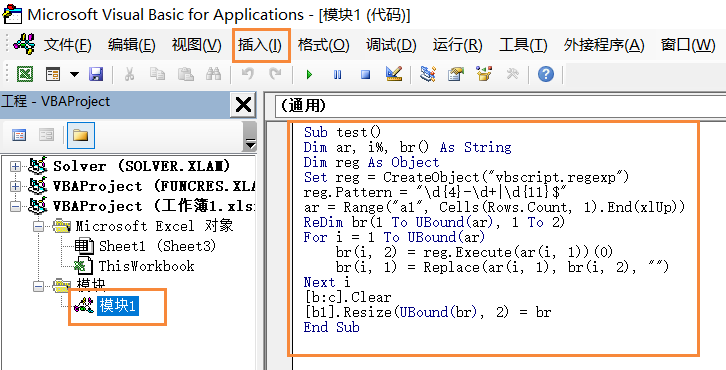Collapse the Microsoft Excel 对象 folder
This screenshot has width=726, height=370.
click(39, 226)
